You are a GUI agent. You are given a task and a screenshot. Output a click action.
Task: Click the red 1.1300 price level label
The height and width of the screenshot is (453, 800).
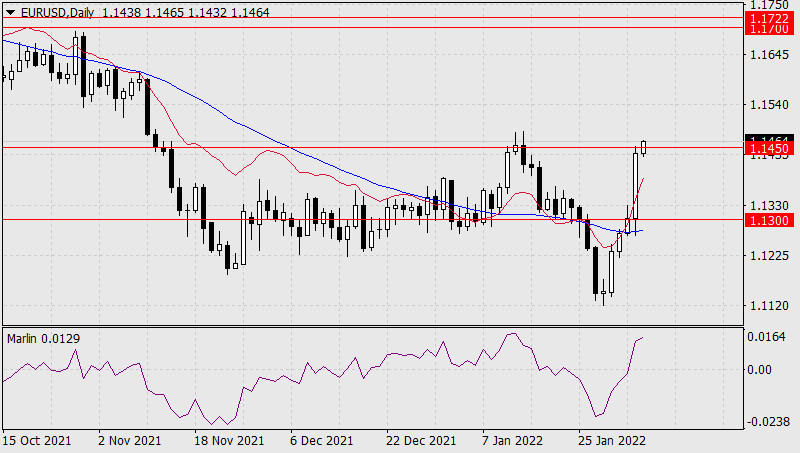tap(769, 220)
